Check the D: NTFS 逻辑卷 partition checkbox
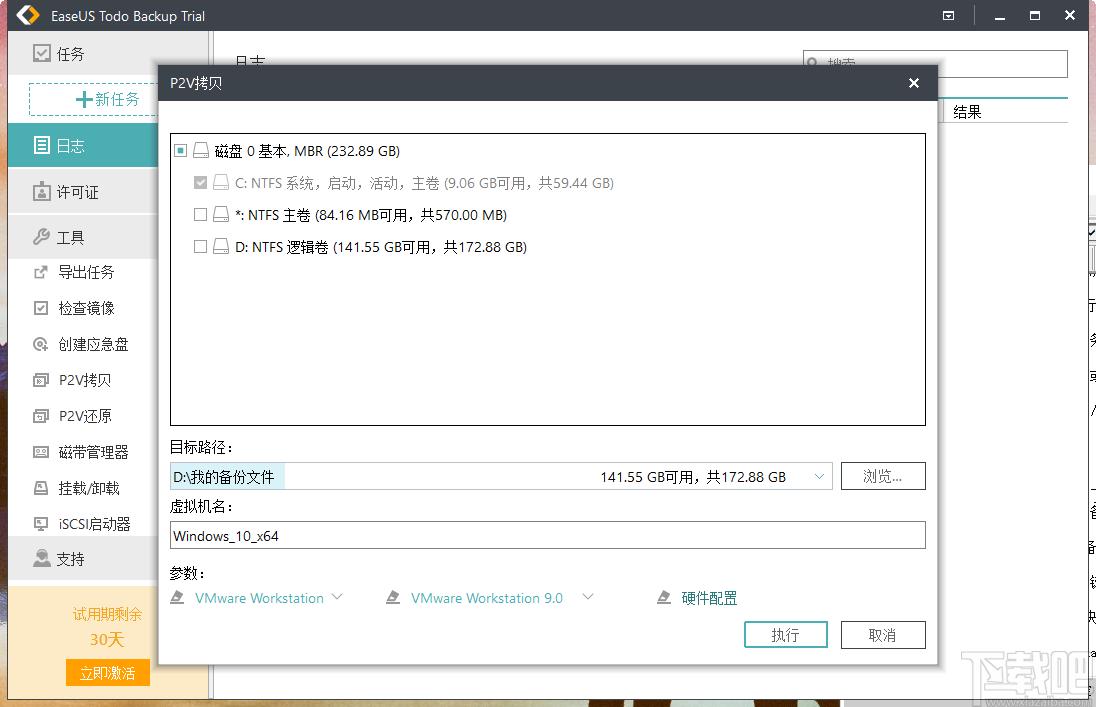This screenshot has width=1096, height=707. pos(201,247)
